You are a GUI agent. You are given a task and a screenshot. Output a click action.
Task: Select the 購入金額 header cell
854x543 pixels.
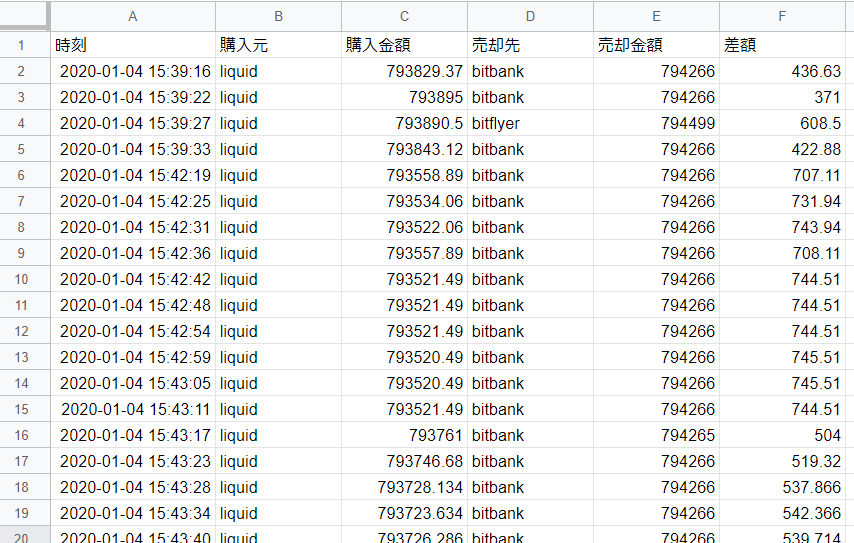404,45
